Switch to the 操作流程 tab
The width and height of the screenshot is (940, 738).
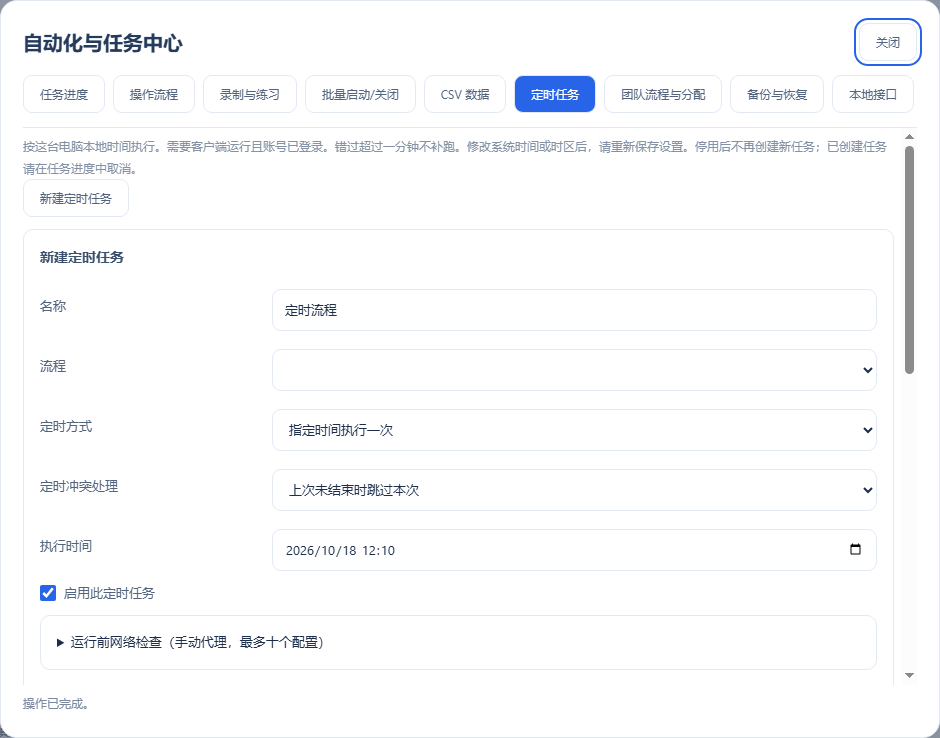point(153,94)
